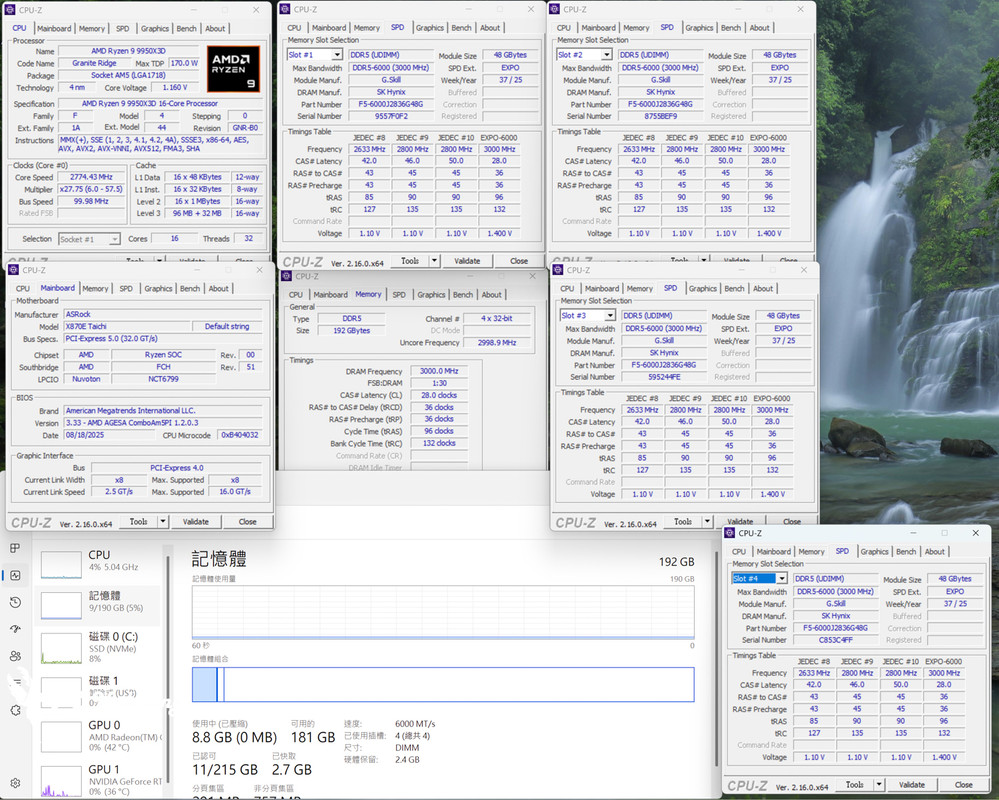999x800 pixels.
Task: Switch to CPU tab in Slot #4 window
Action: pos(739,552)
